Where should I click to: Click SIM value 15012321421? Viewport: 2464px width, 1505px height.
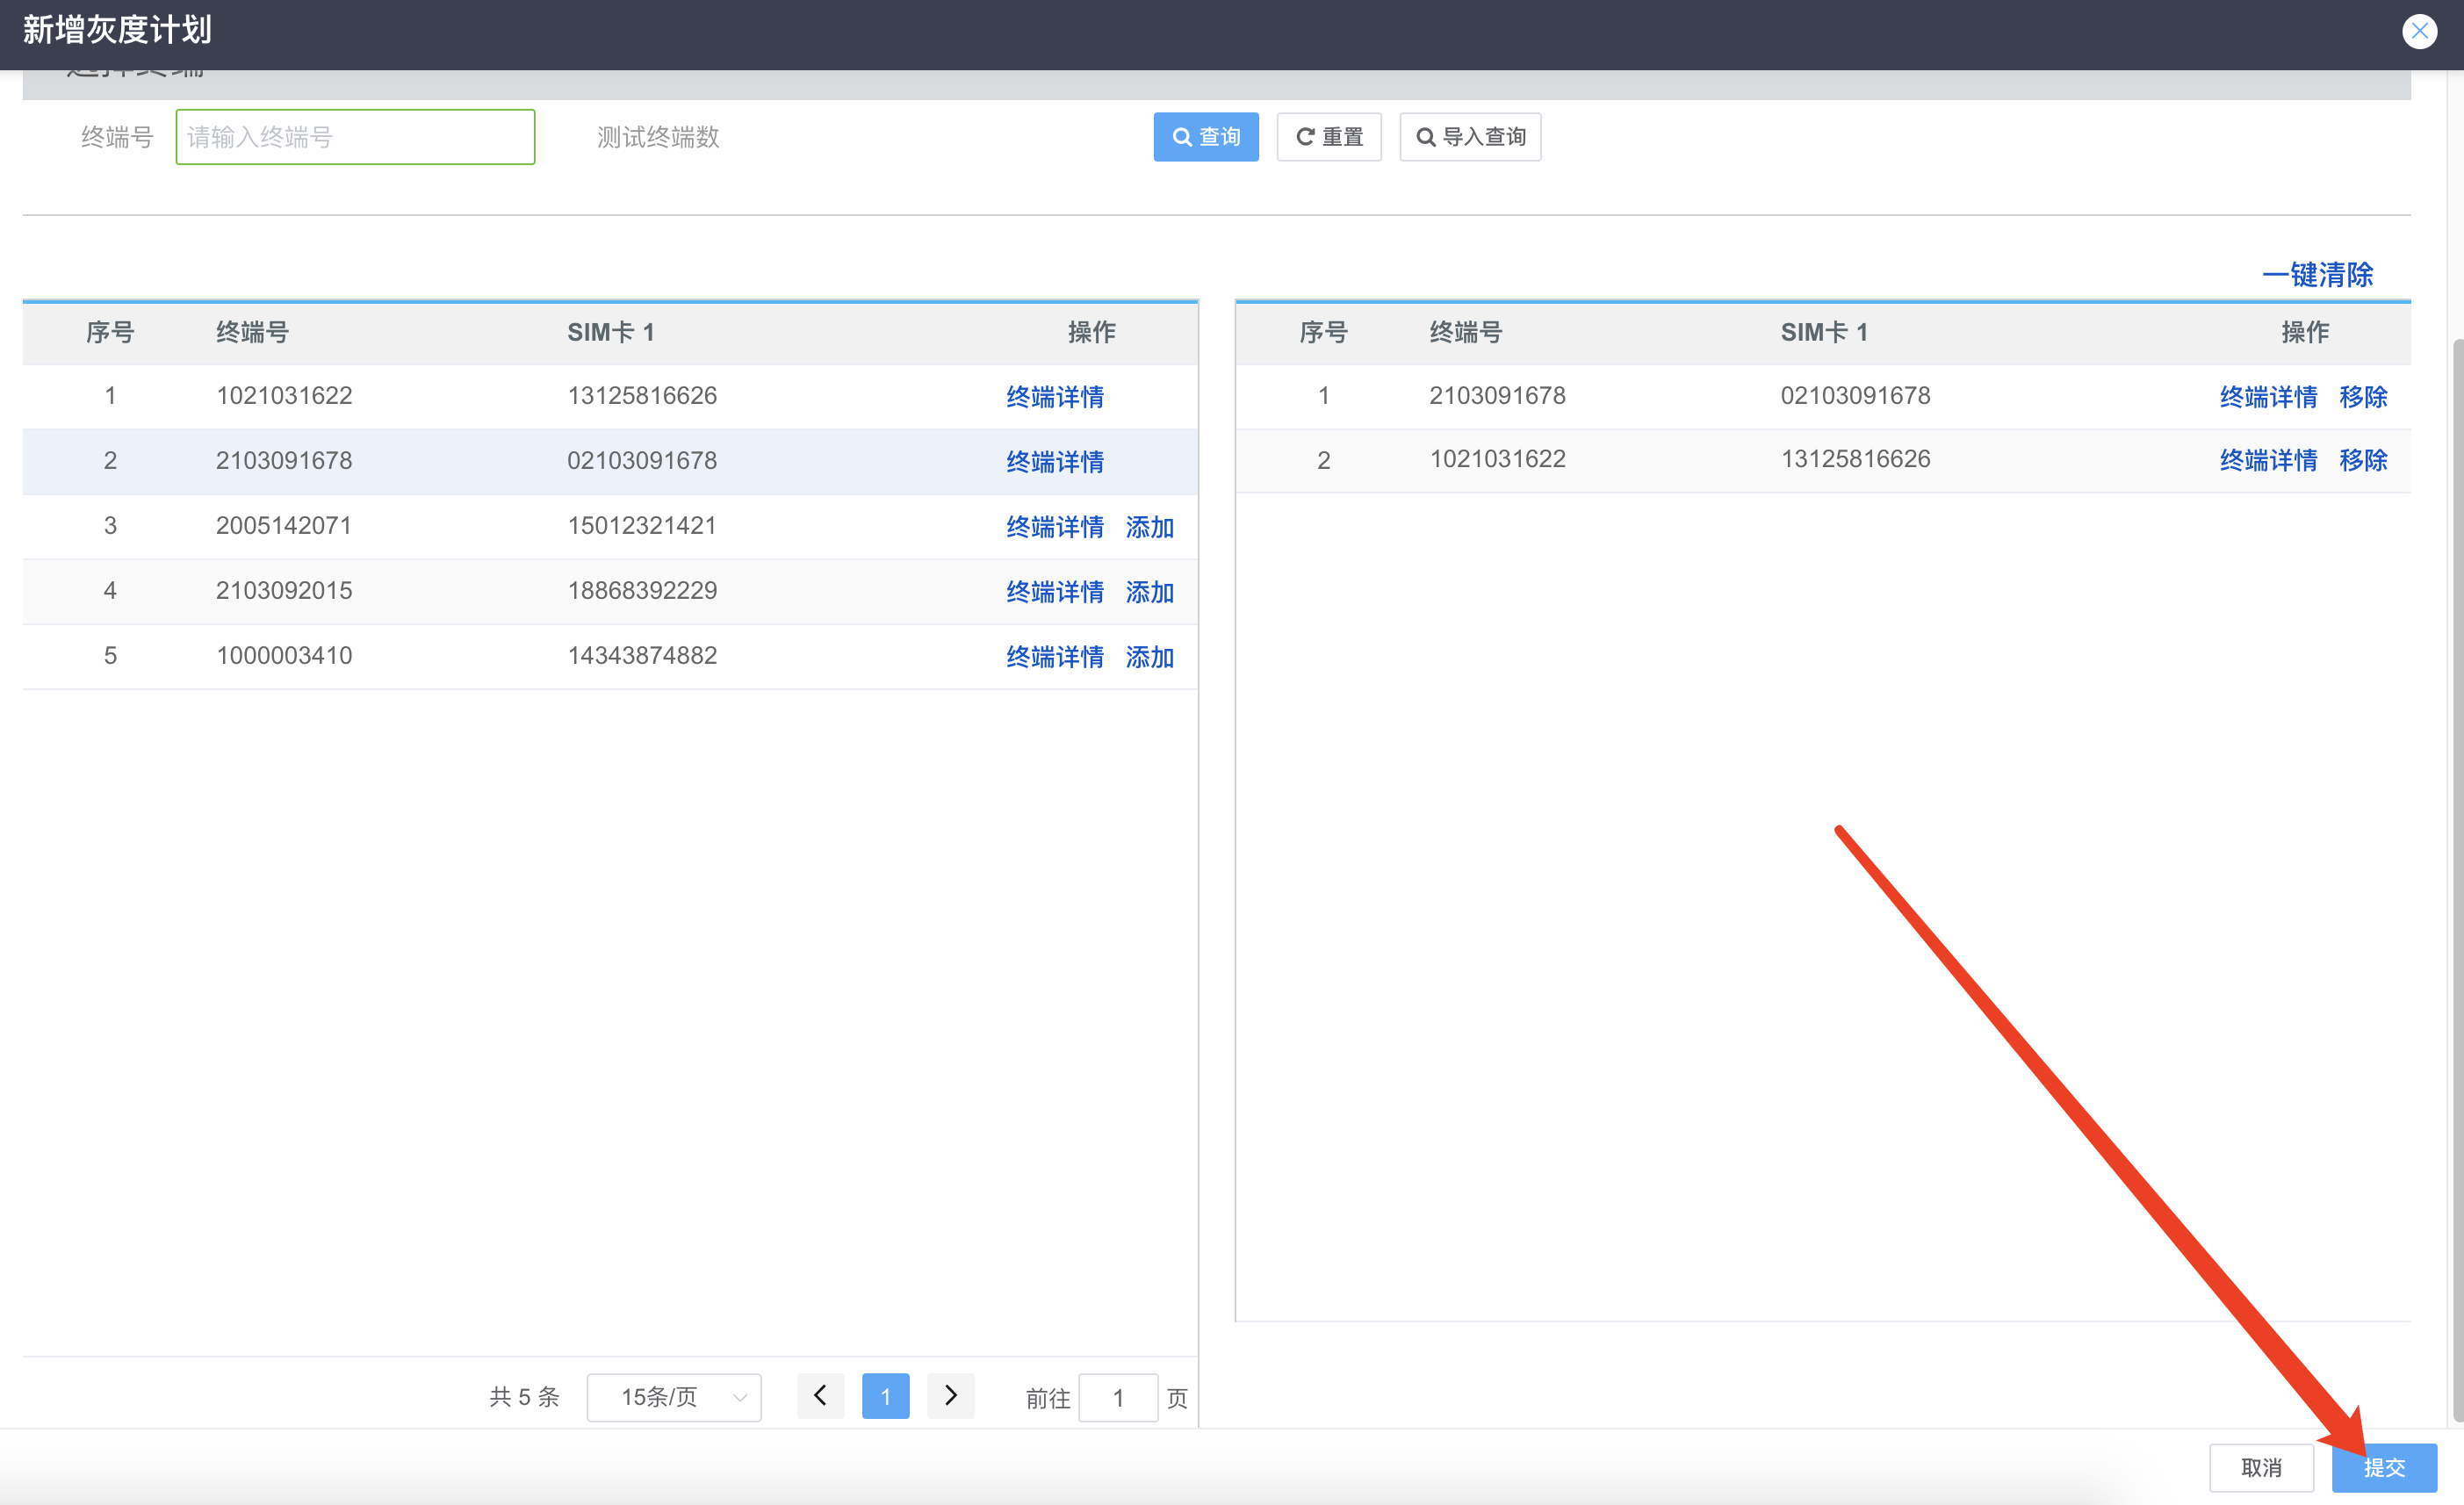click(642, 526)
